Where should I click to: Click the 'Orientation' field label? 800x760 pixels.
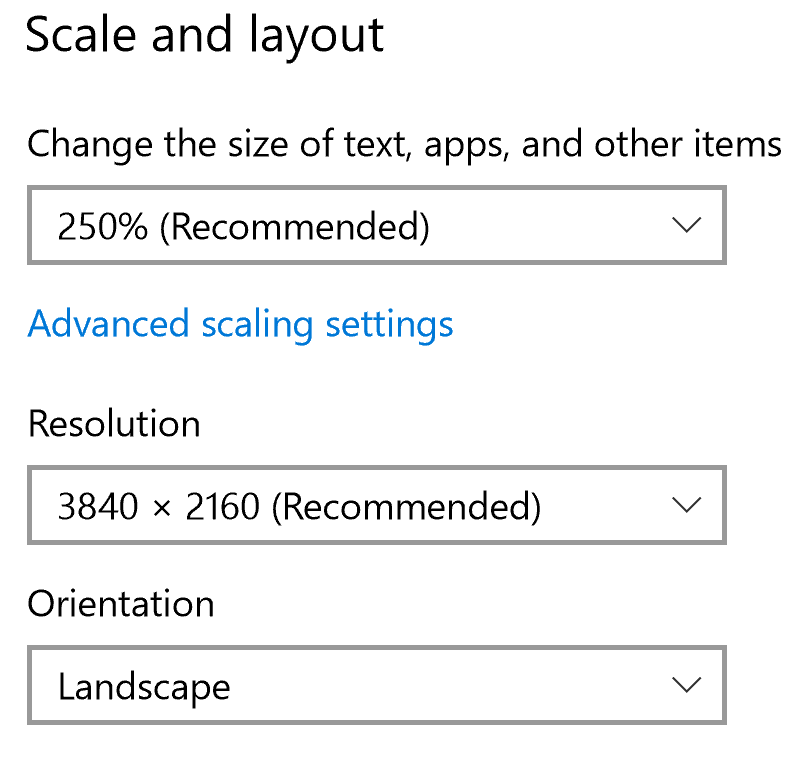tap(121, 604)
